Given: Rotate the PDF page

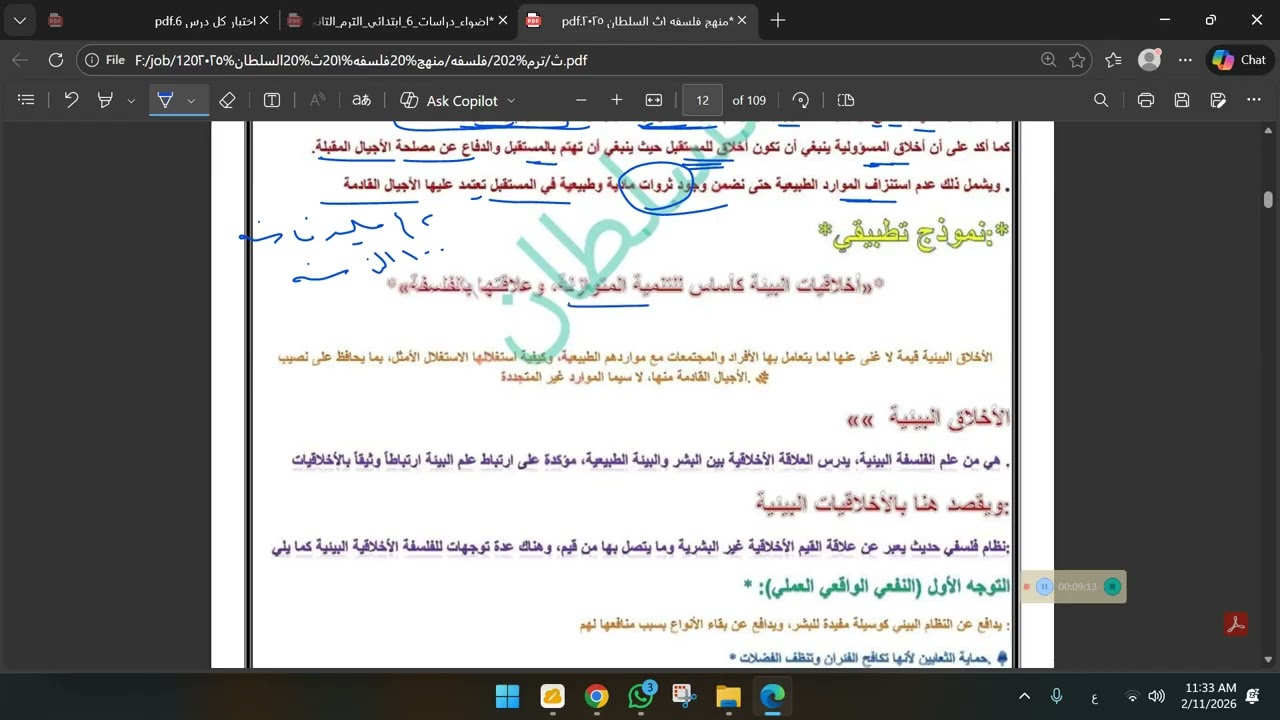Looking at the screenshot, I should coord(801,100).
